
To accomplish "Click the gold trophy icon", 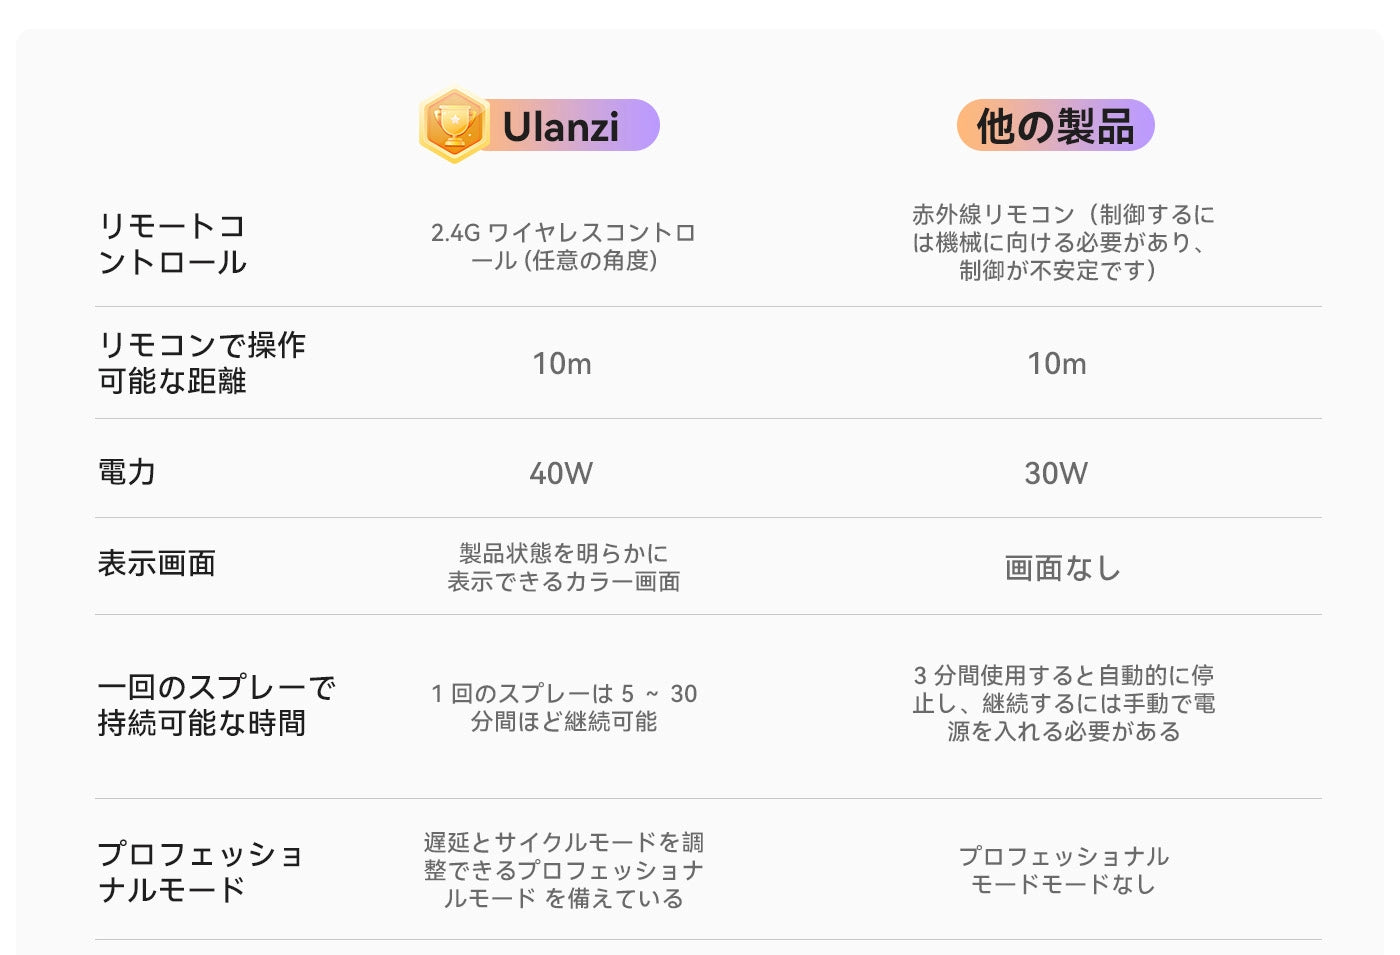I will [454, 125].
